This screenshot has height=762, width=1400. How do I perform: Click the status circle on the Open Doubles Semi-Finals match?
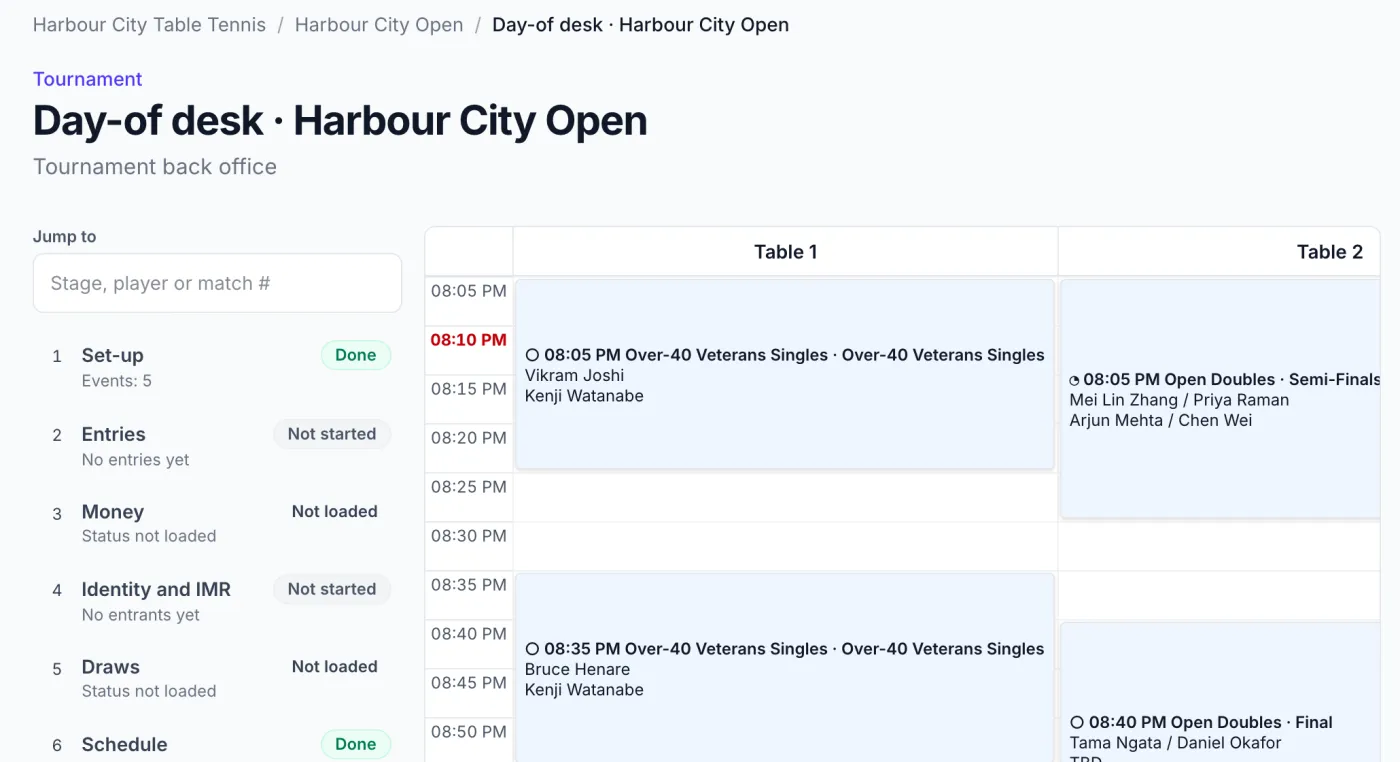point(1075,380)
